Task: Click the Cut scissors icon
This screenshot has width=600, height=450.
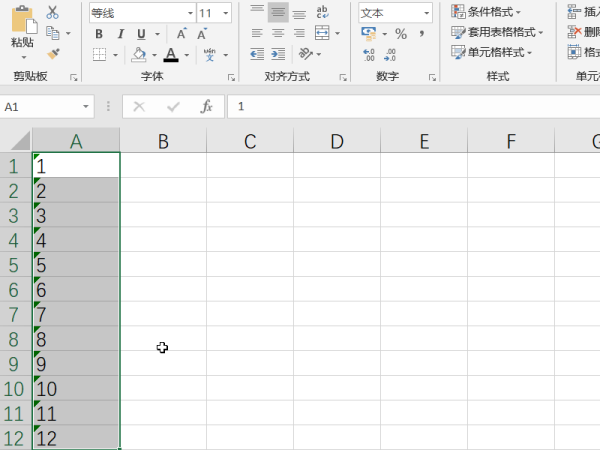Action: coord(53,13)
